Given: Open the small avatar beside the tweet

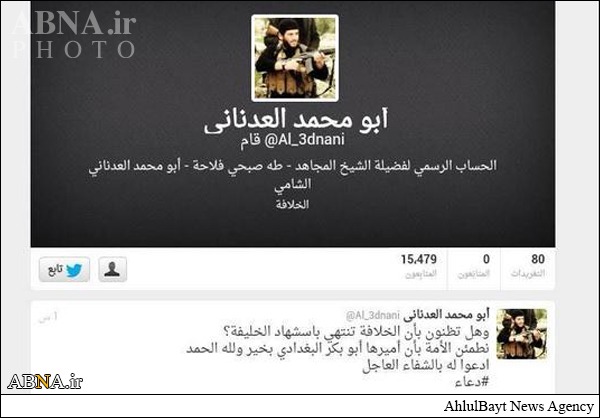Looking at the screenshot, I should pyautogui.click(x=522, y=334).
